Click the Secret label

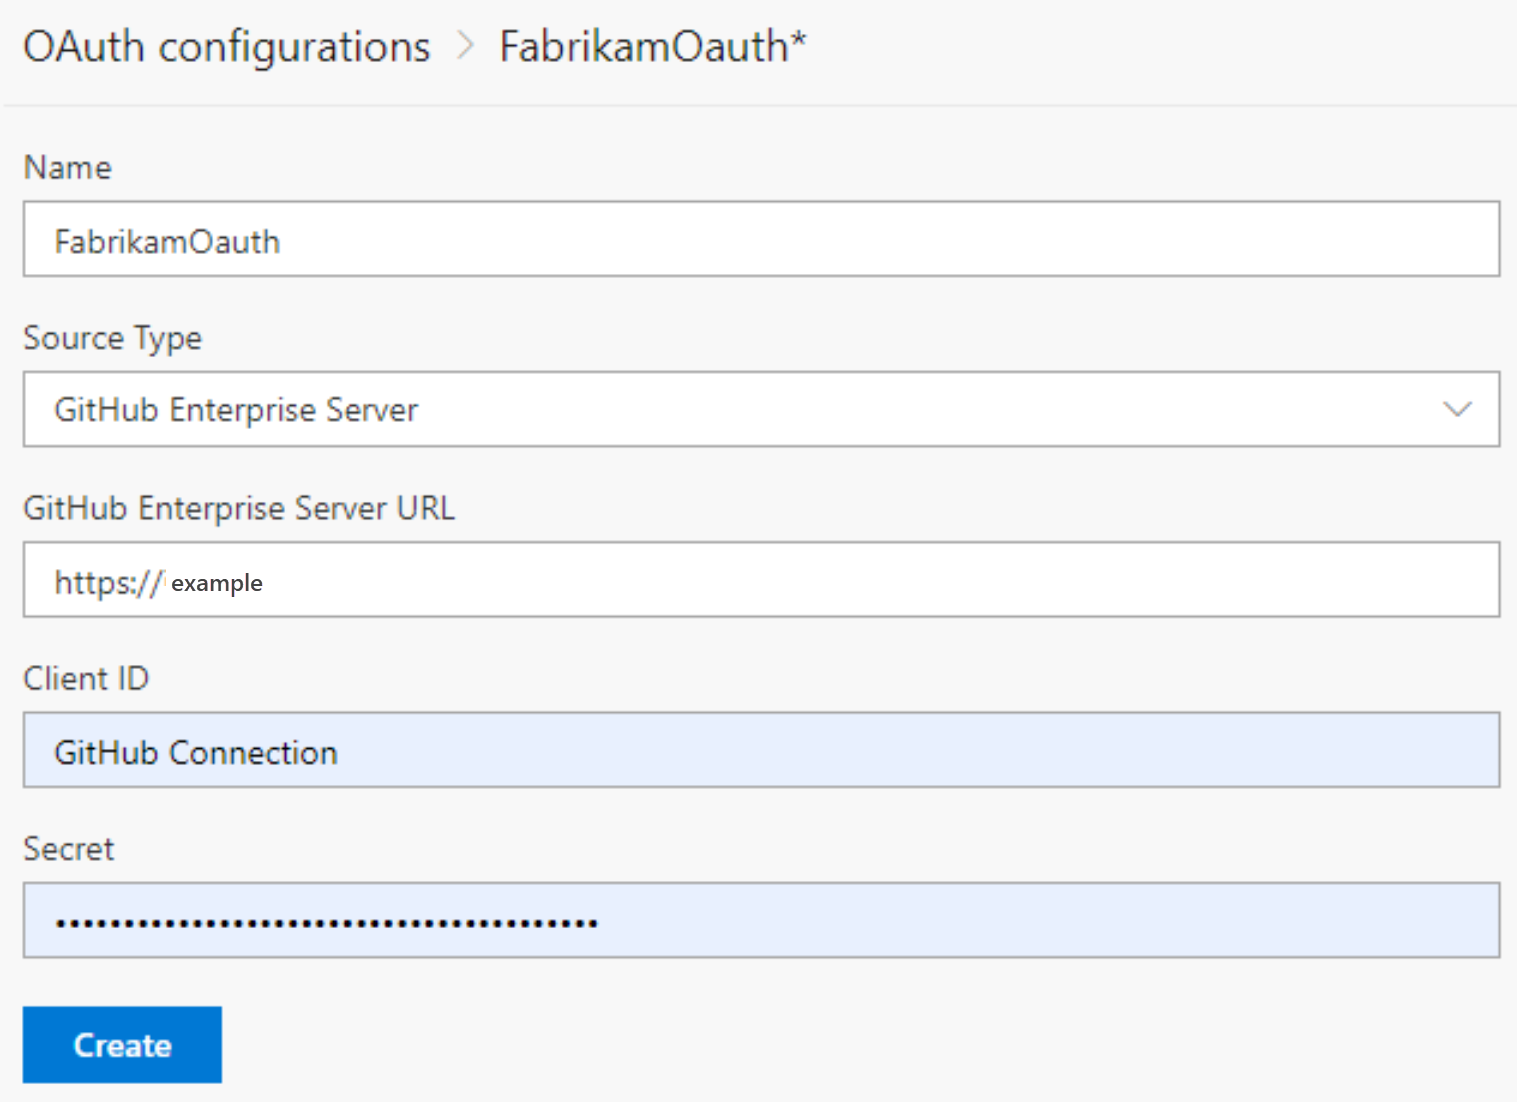[x=68, y=848]
